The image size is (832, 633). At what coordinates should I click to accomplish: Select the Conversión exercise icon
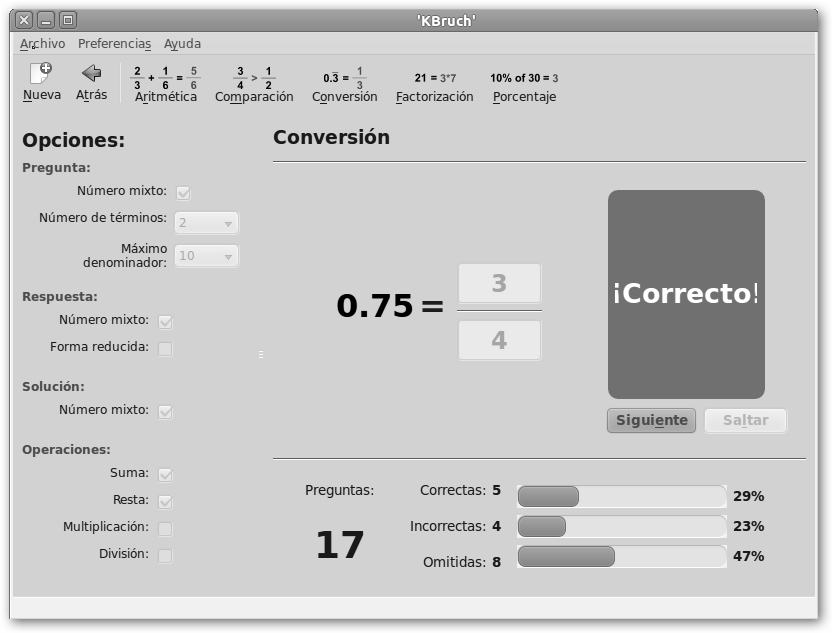tap(344, 77)
